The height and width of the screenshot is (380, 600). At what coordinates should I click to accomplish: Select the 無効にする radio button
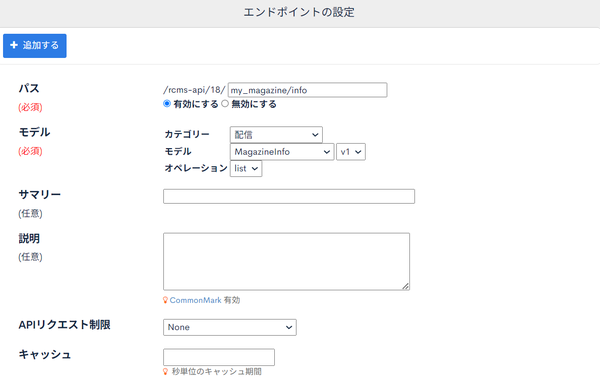(x=225, y=104)
